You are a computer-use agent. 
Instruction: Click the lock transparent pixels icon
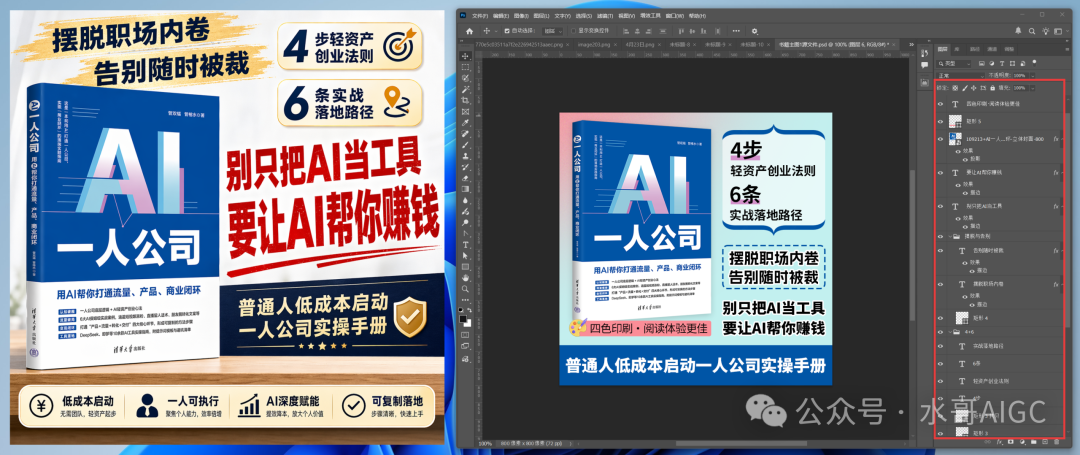click(955, 88)
